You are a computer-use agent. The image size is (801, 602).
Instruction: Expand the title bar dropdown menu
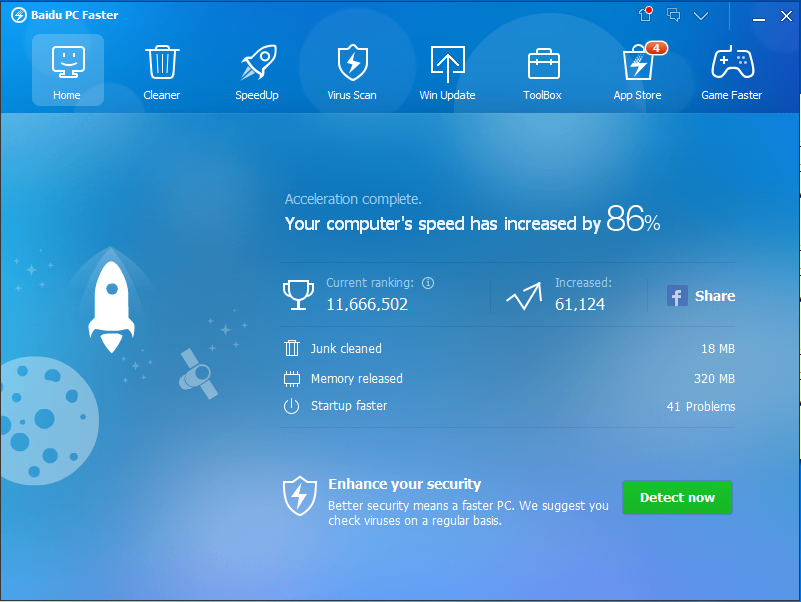point(701,16)
